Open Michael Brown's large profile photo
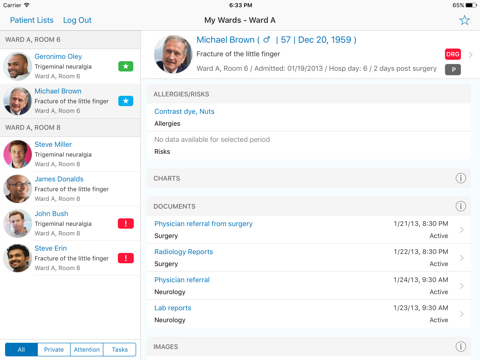 173,54
